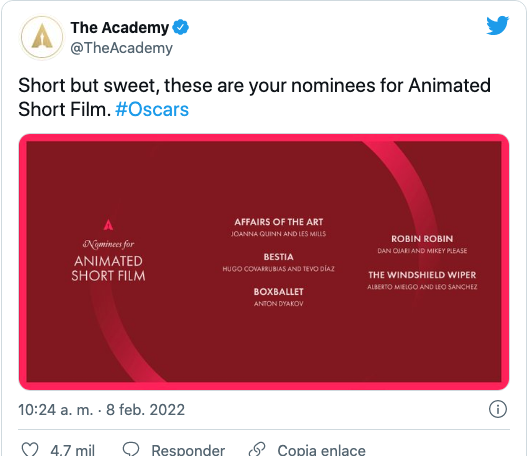Open The Academy display name
The height and width of the screenshot is (456, 528).
(120, 28)
